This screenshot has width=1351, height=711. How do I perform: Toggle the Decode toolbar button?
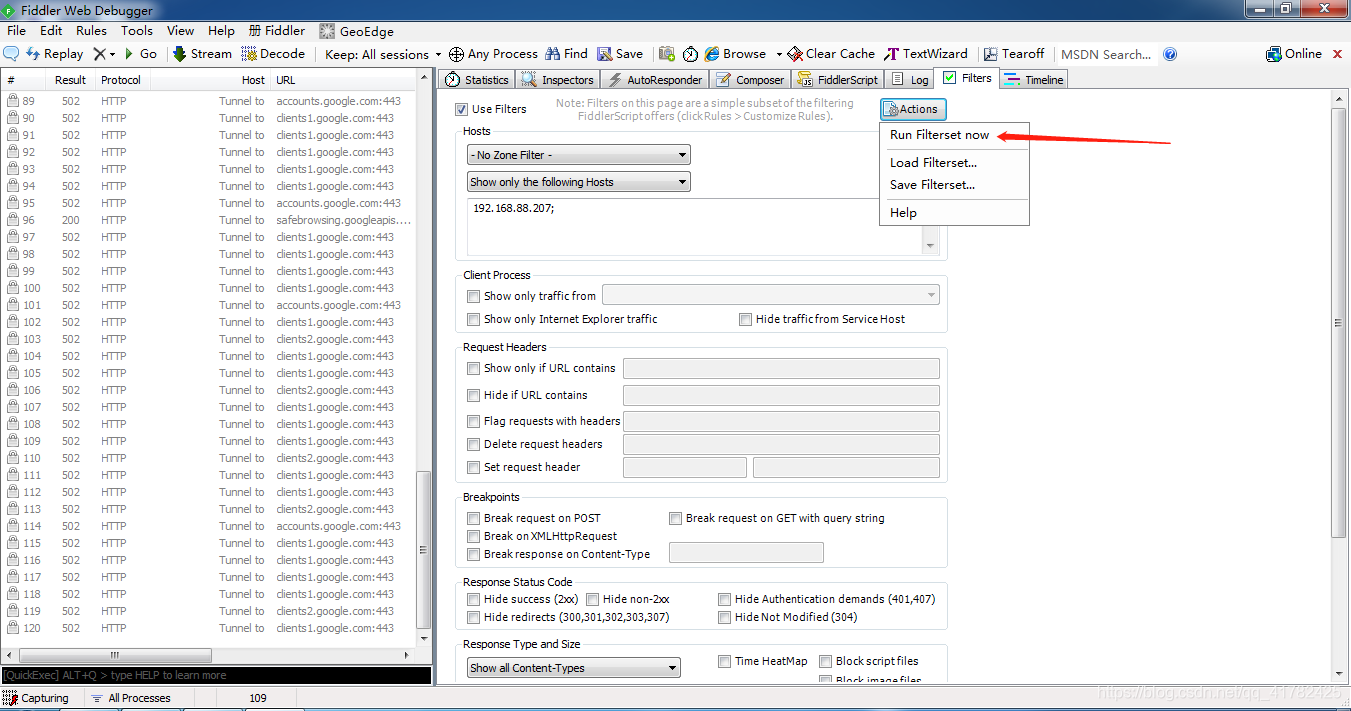273,54
